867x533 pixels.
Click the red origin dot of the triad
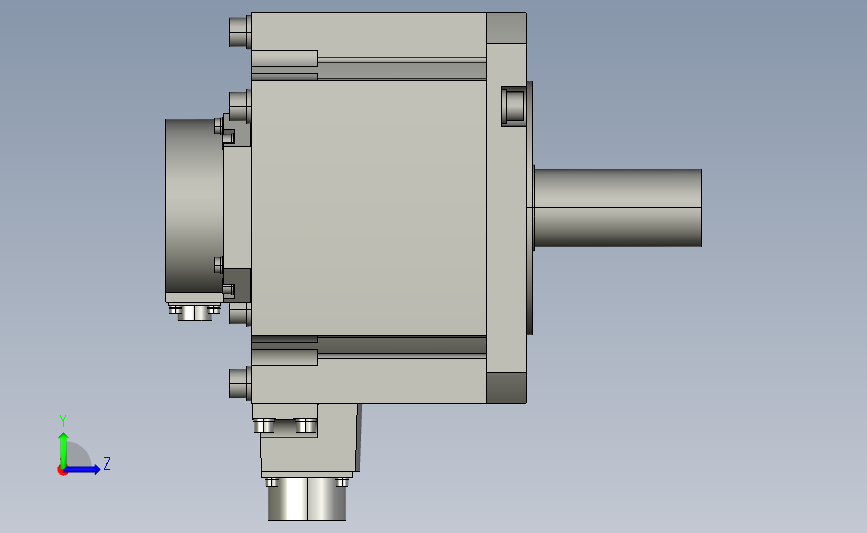62,471
